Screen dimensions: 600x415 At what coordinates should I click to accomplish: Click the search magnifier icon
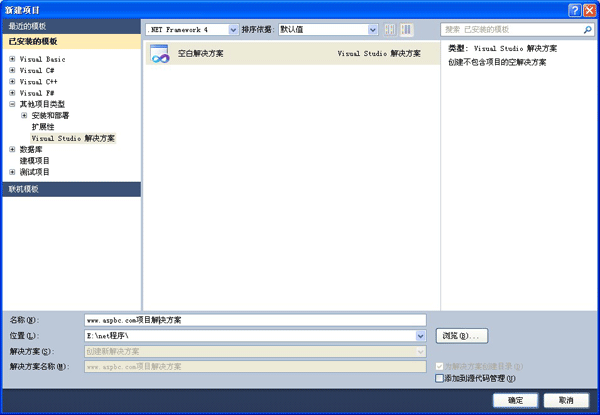coord(587,30)
